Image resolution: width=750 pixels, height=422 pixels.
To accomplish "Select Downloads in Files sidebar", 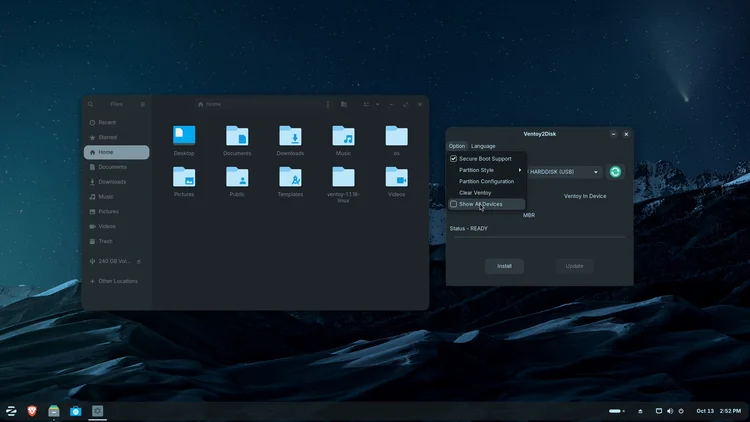I will point(116,182).
